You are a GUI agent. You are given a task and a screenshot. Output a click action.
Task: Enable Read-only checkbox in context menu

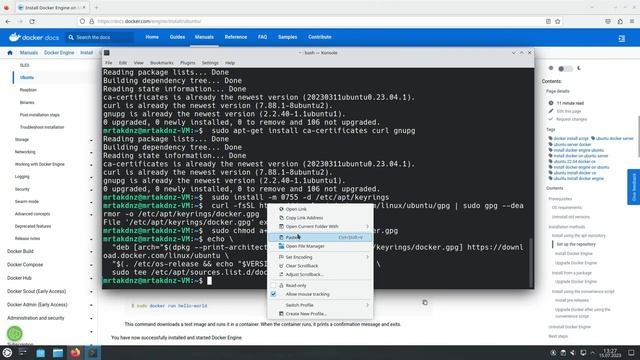273,285
